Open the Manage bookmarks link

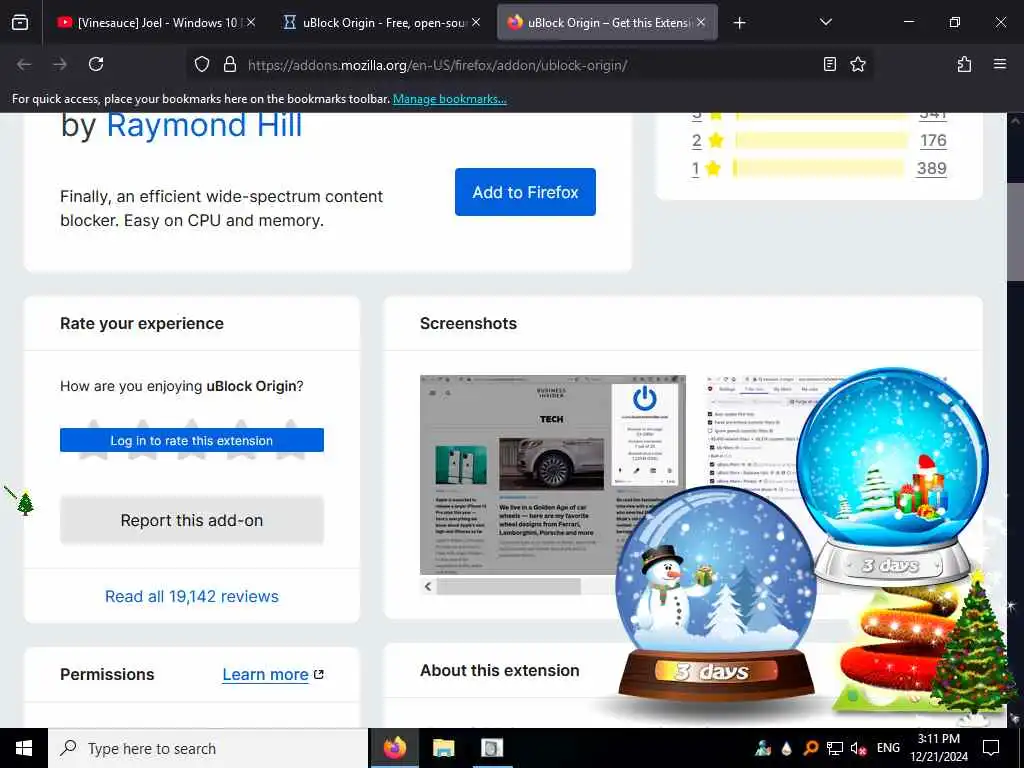click(x=449, y=99)
